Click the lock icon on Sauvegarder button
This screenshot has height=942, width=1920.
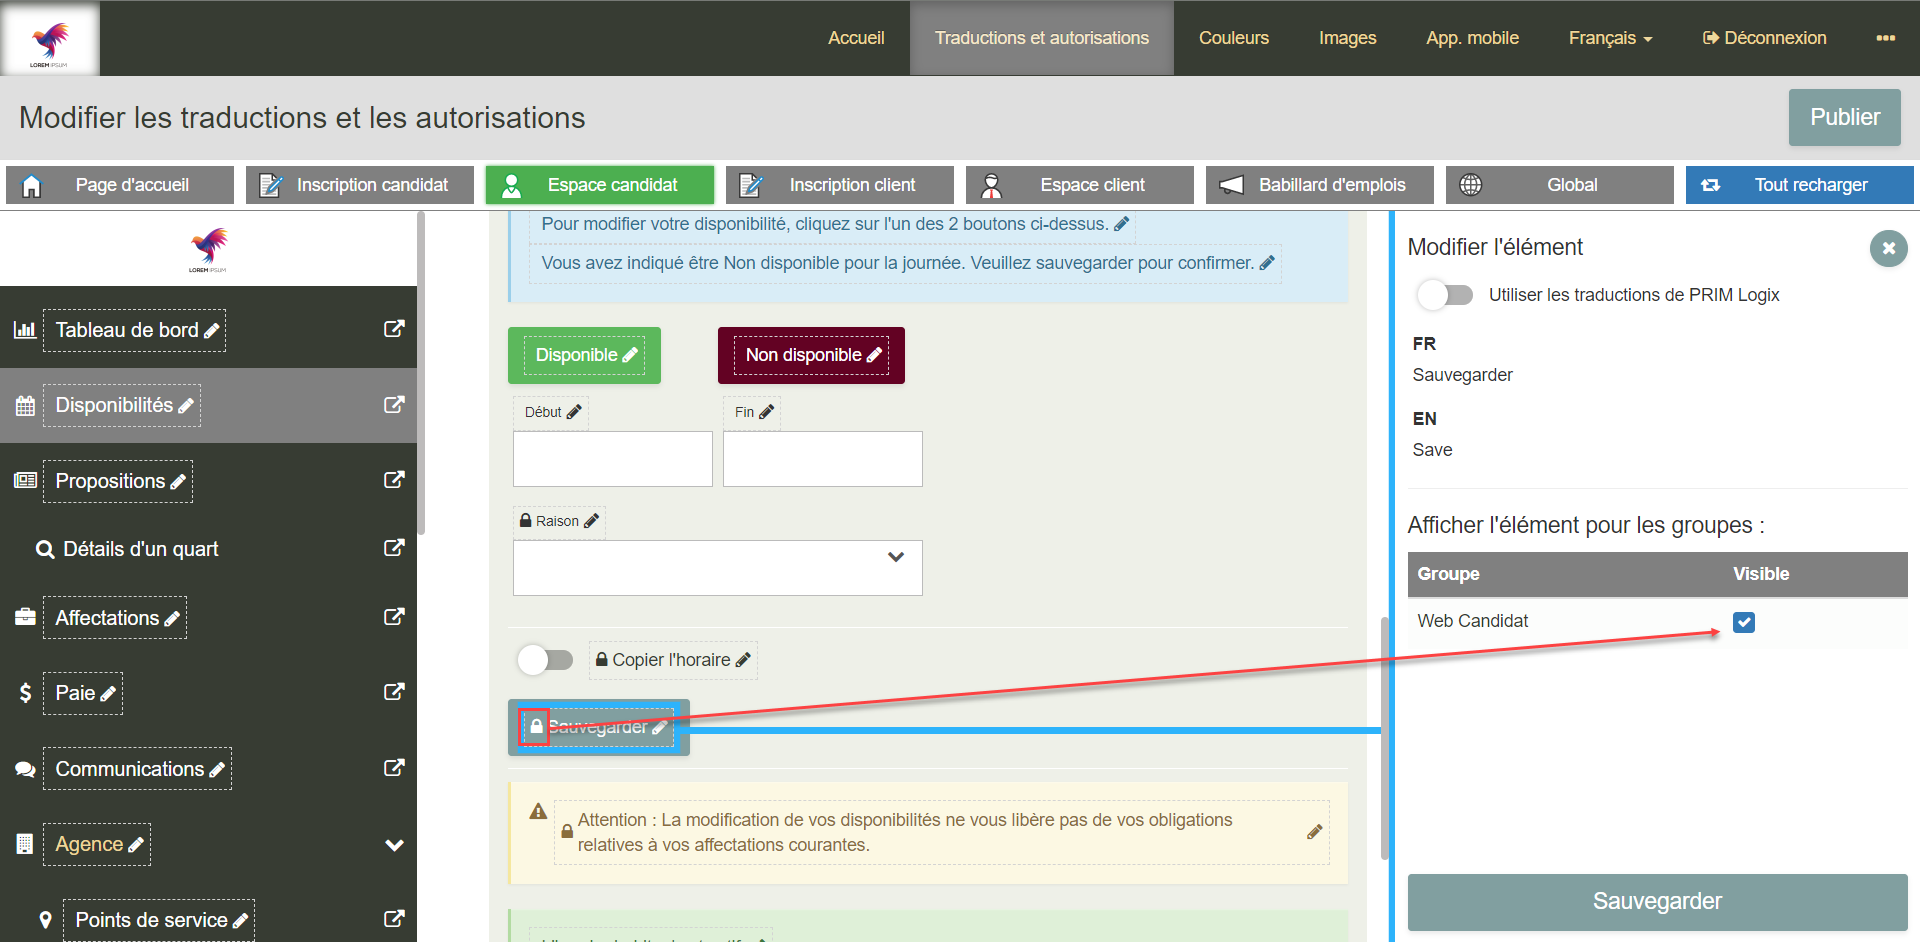tap(536, 726)
